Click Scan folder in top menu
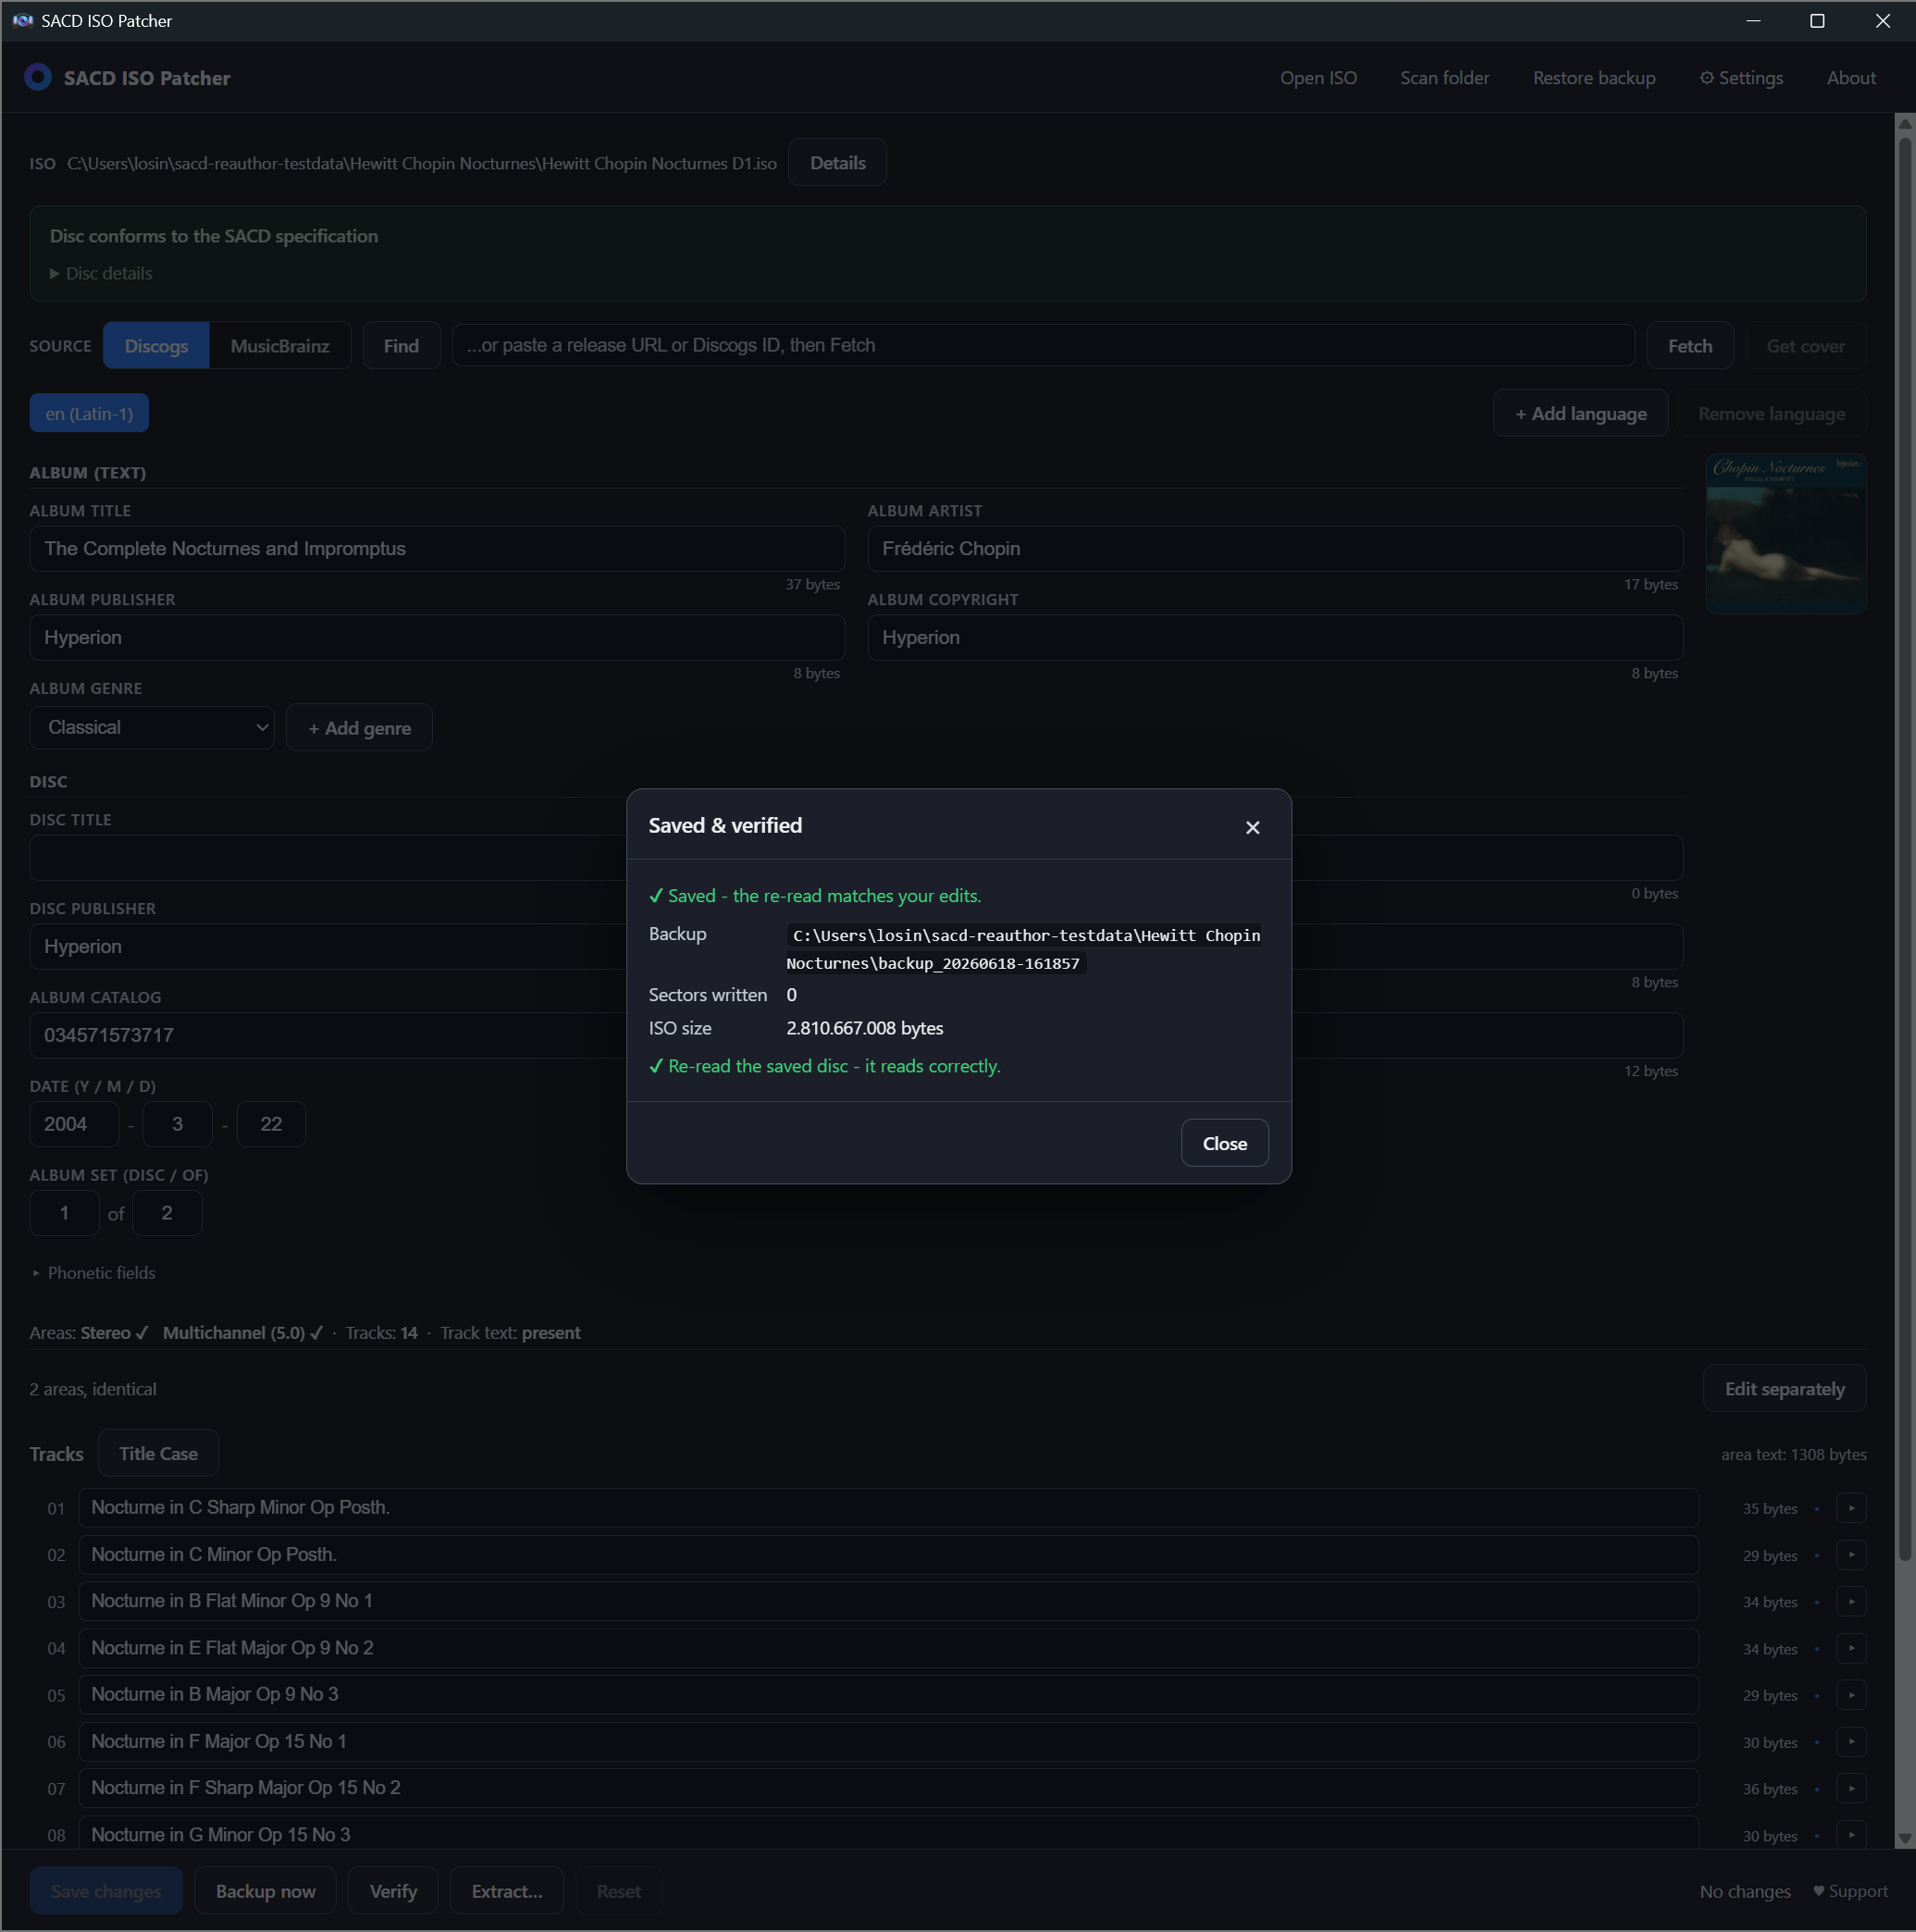Screen dimensions: 1916x1932 click(x=1444, y=78)
